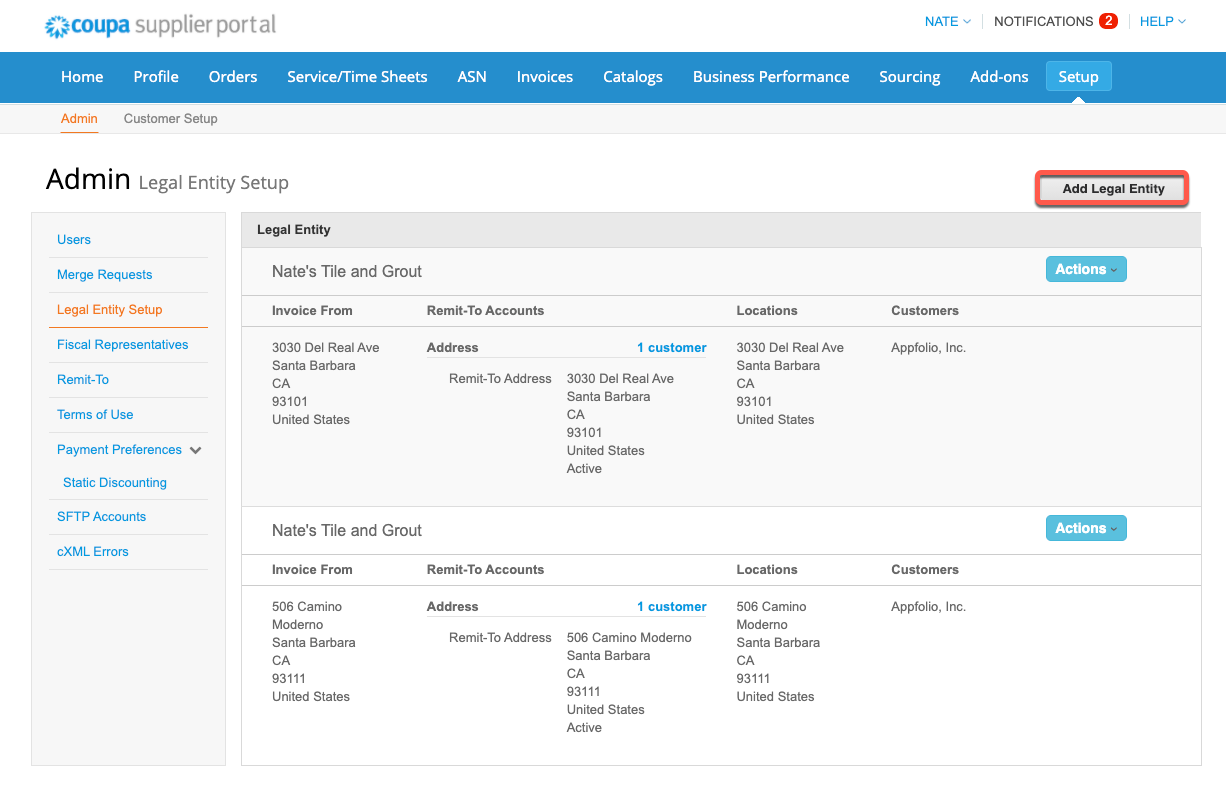
Task: Open the HELP dropdown menu
Action: pyautogui.click(x=1161, y=21)
